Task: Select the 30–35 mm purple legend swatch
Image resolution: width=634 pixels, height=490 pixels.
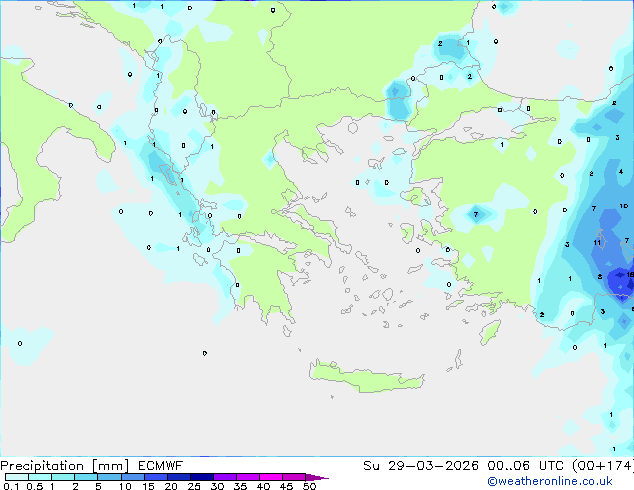Action: click(224, 477)
